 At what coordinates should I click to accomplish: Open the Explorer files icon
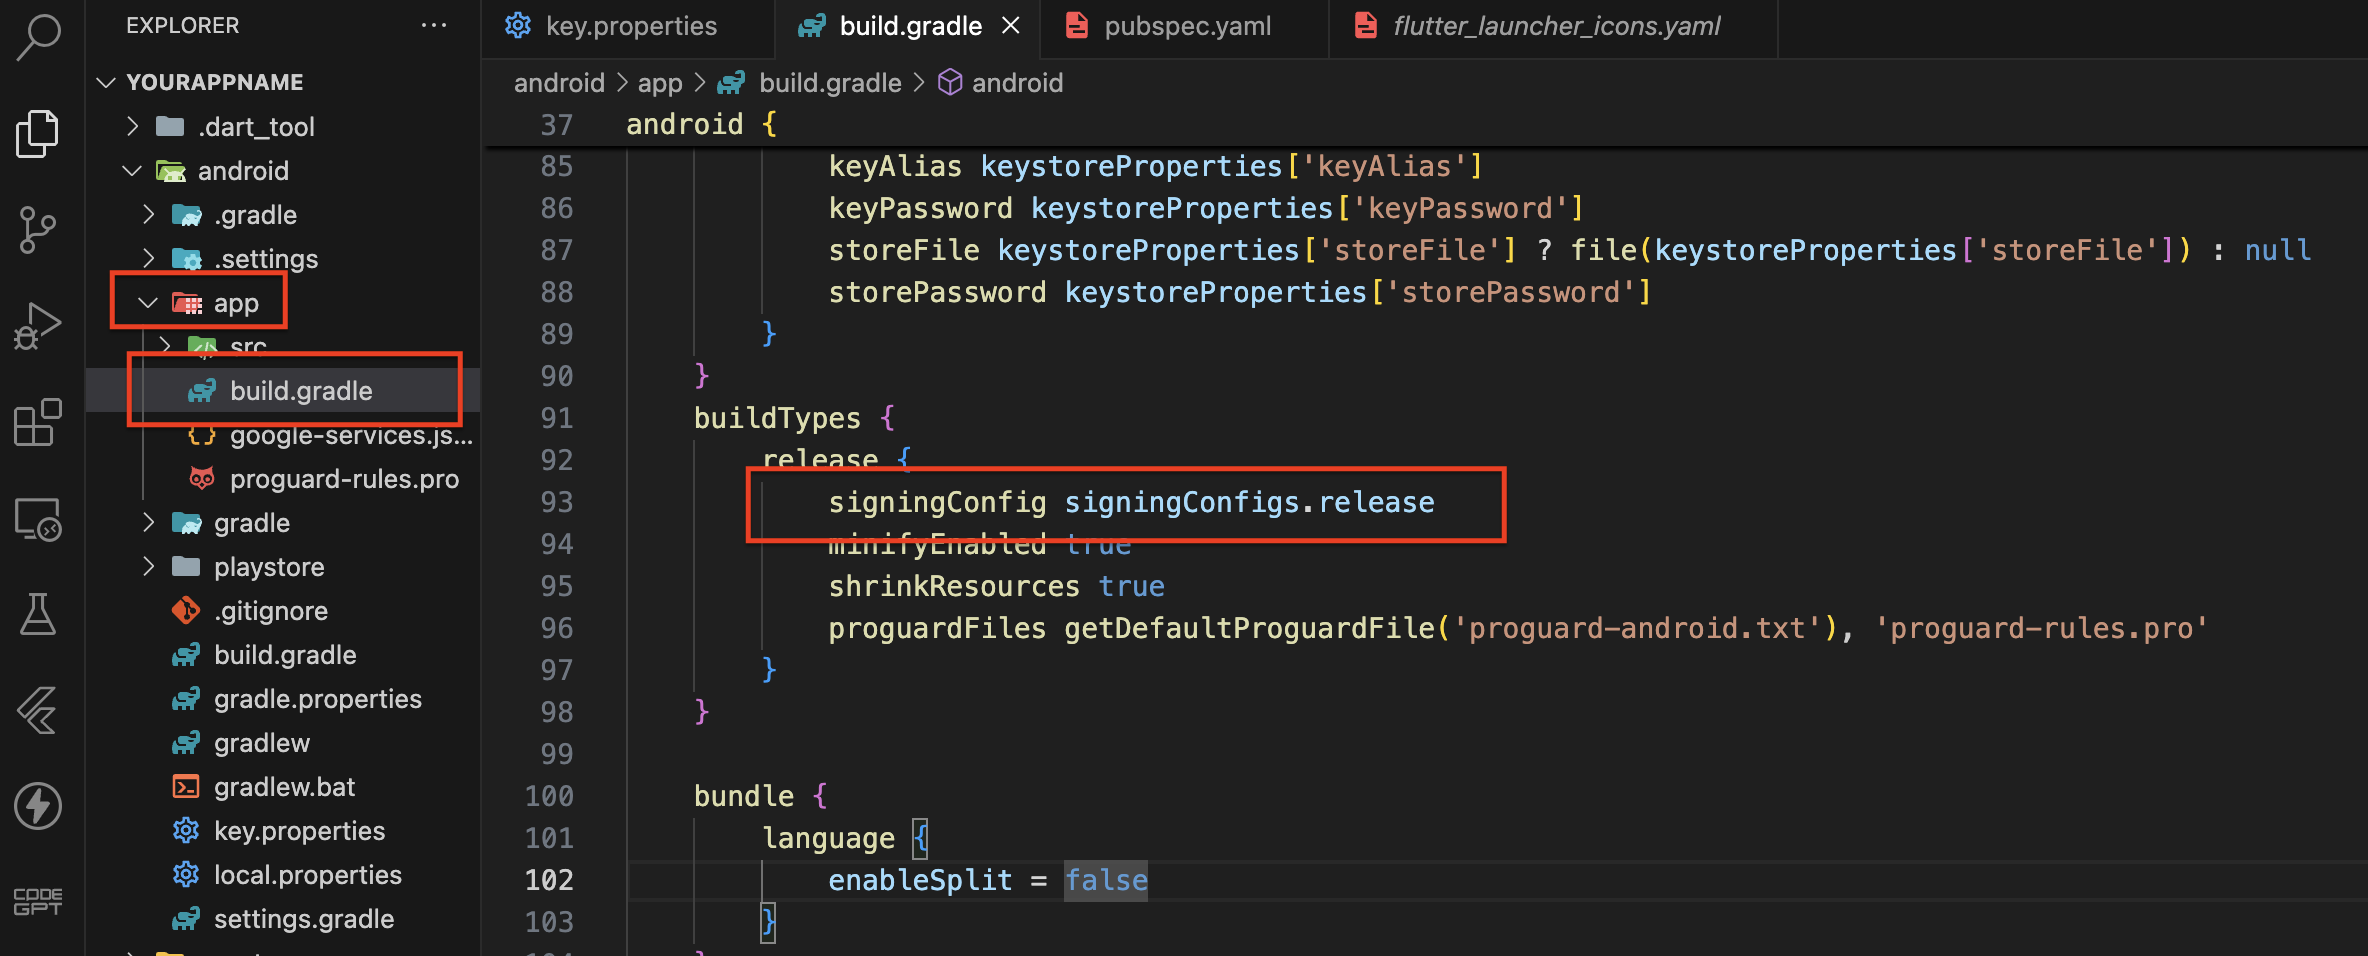[x=39, y=133]
